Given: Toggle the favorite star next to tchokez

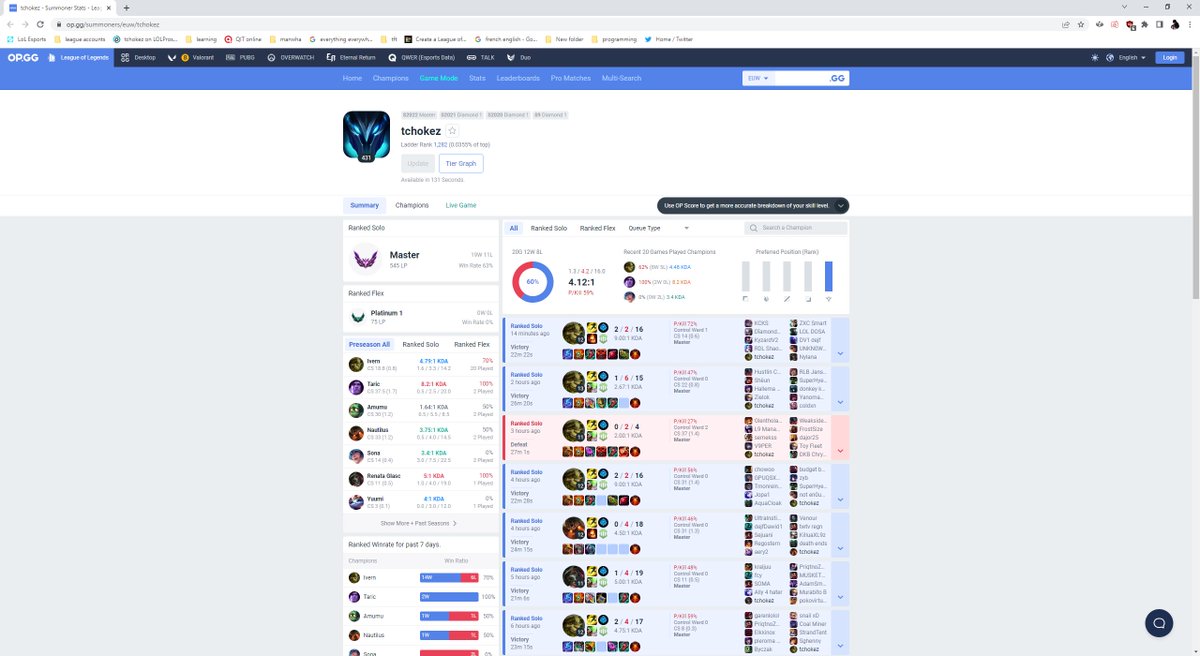Looking at the screenshot, I should click(x=451, y=130).
